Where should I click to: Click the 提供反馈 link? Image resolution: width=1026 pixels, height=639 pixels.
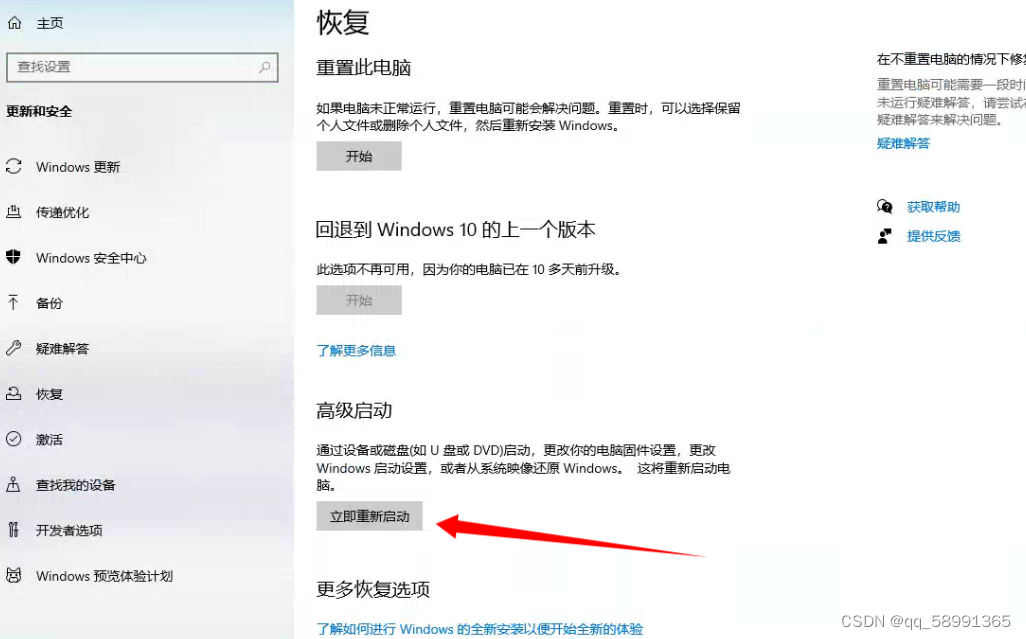pos(934,236)
